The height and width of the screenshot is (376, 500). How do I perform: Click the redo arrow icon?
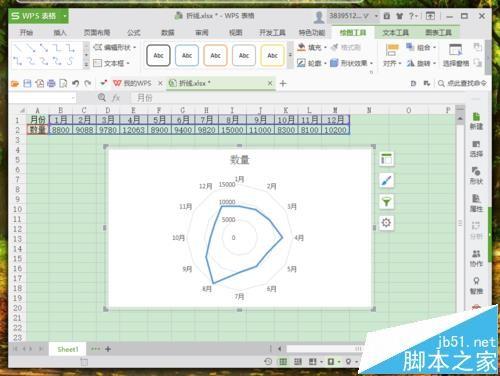click(x=88, y=83)
